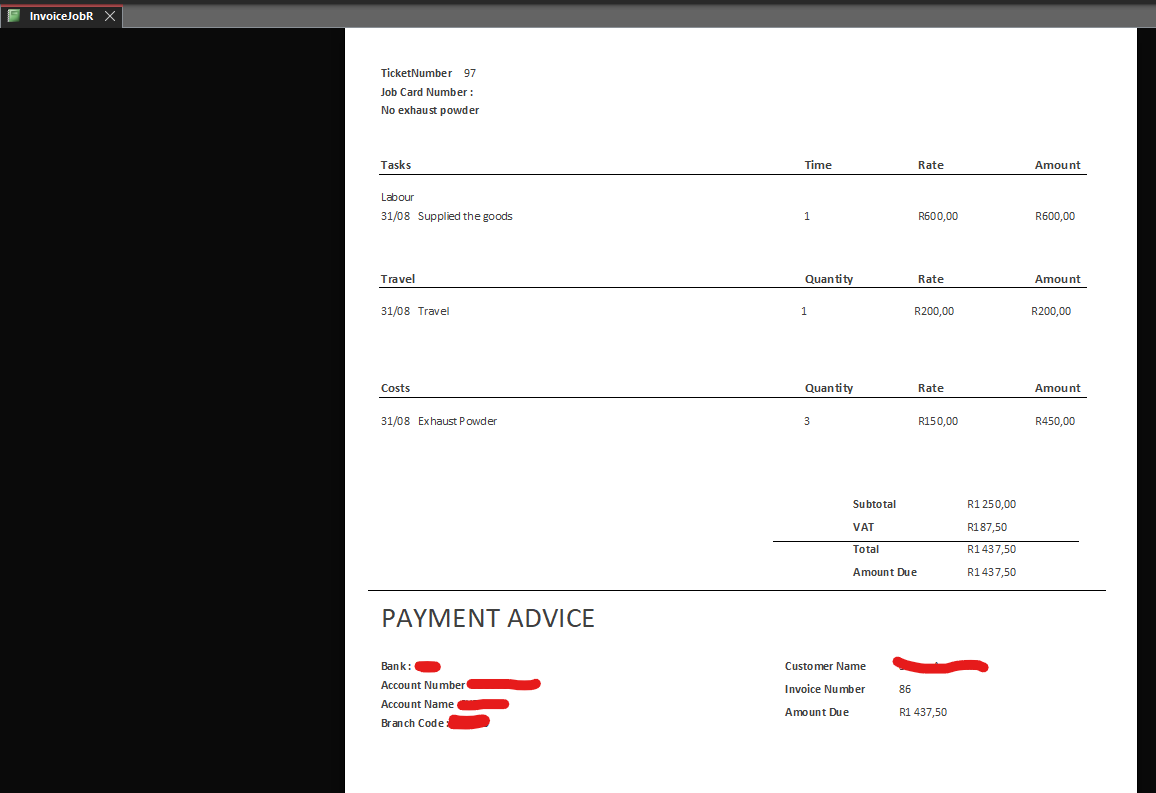
Task: Click the PAYMENT ADVICE heading
Action: 487,618
